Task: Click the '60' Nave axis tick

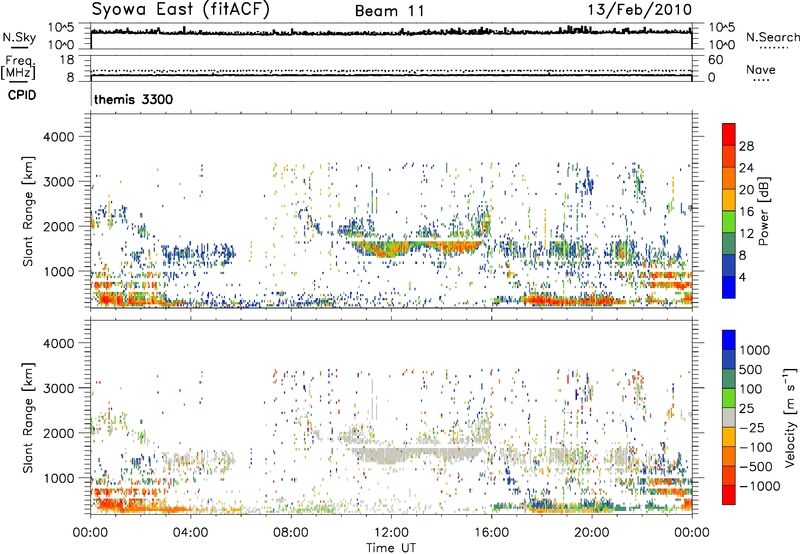Action: pos(715,60)
